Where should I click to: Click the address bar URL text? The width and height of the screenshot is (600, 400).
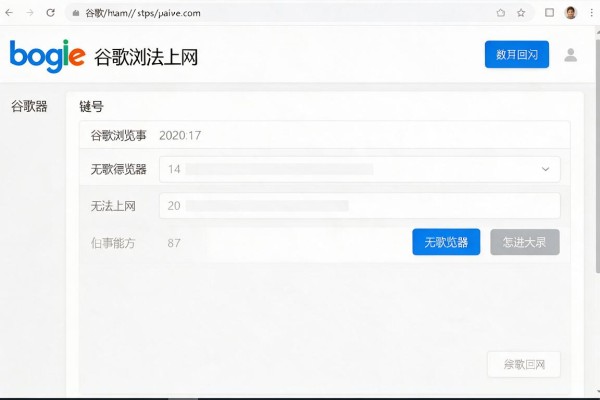coord(143,13)
